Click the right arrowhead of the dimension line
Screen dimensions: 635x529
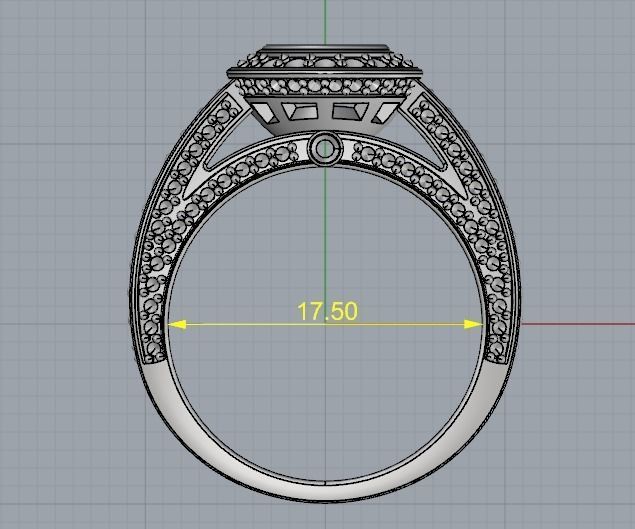[473, 324]
